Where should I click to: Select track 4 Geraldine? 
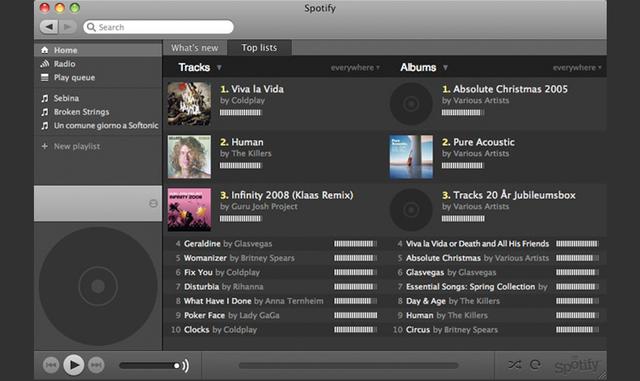click(x=202, y=244)
